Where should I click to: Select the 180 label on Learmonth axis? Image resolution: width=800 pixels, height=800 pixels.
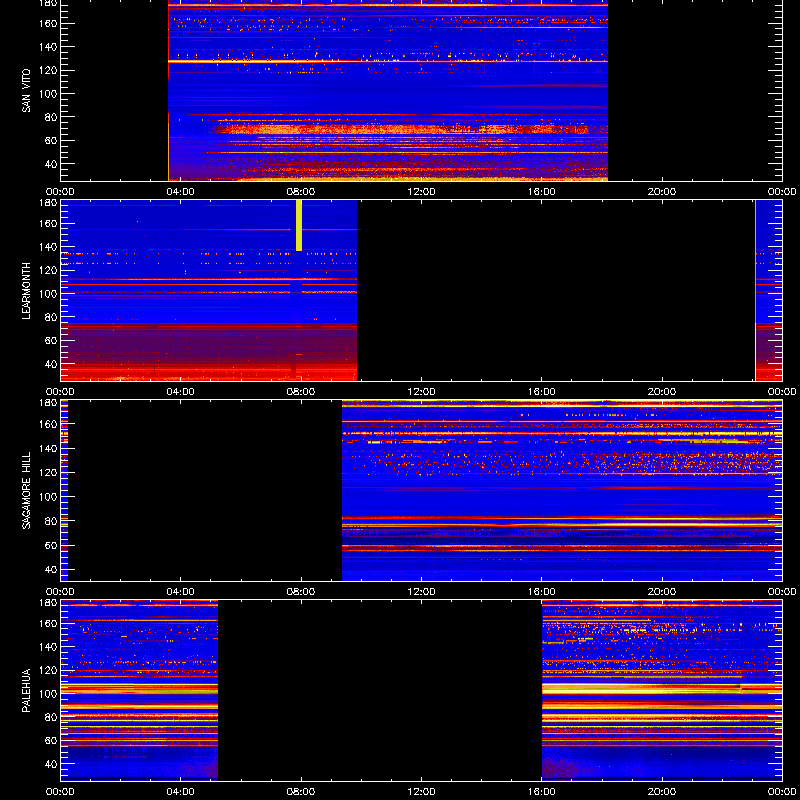[x=48, y=202]
